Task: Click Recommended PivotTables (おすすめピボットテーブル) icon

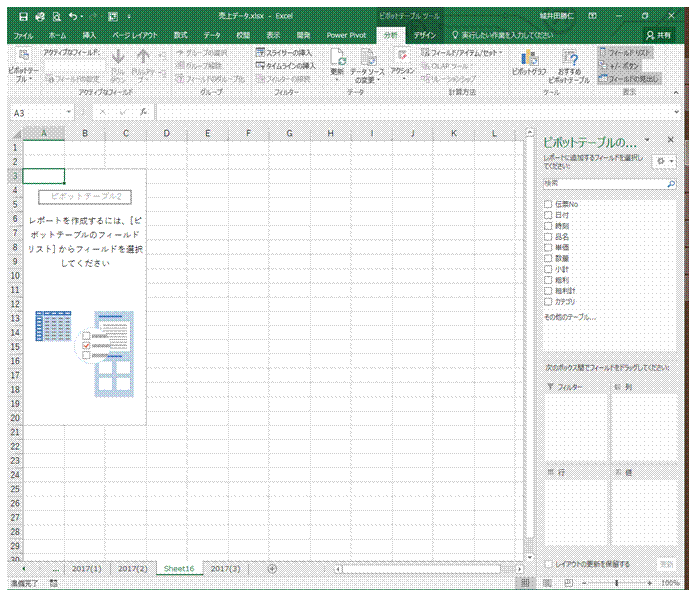Action: [x=570, y=65]
